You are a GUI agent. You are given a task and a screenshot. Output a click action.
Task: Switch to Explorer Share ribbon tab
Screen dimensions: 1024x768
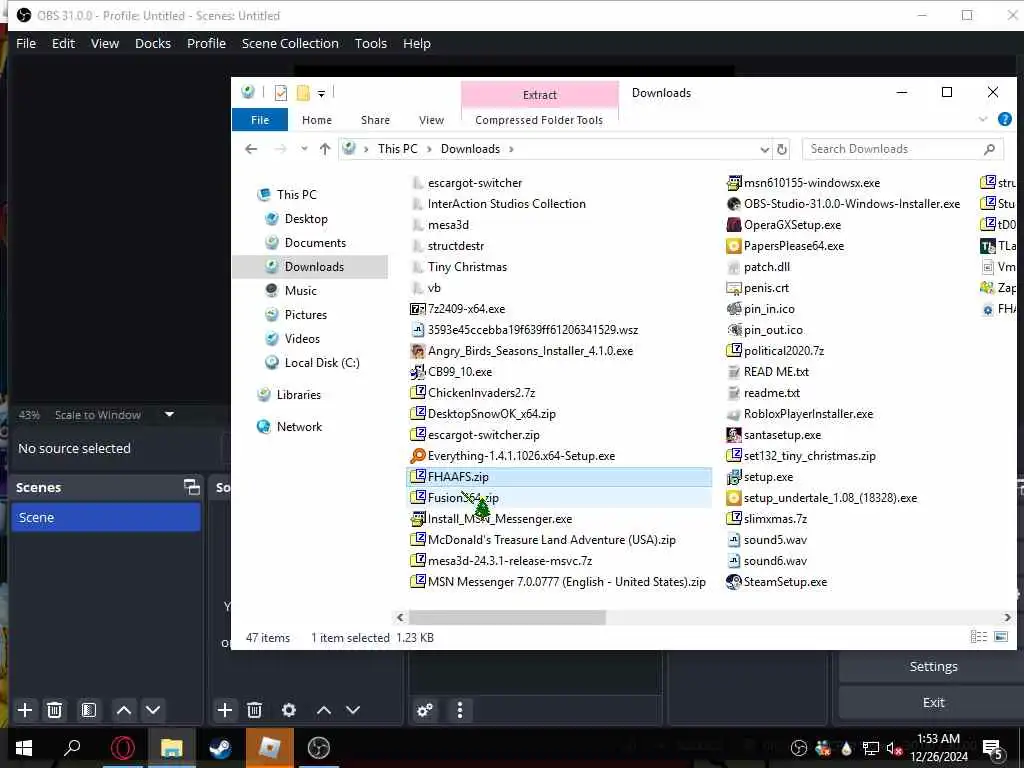(376, 120)
